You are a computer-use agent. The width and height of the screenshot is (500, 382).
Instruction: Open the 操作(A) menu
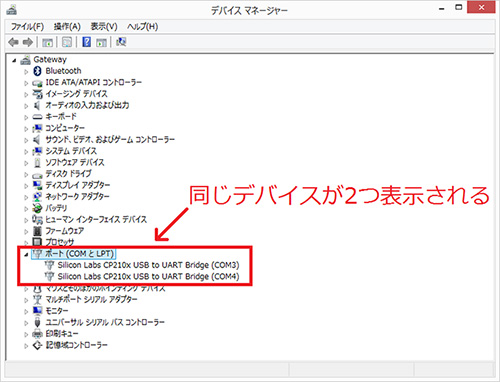click(67, 26)
